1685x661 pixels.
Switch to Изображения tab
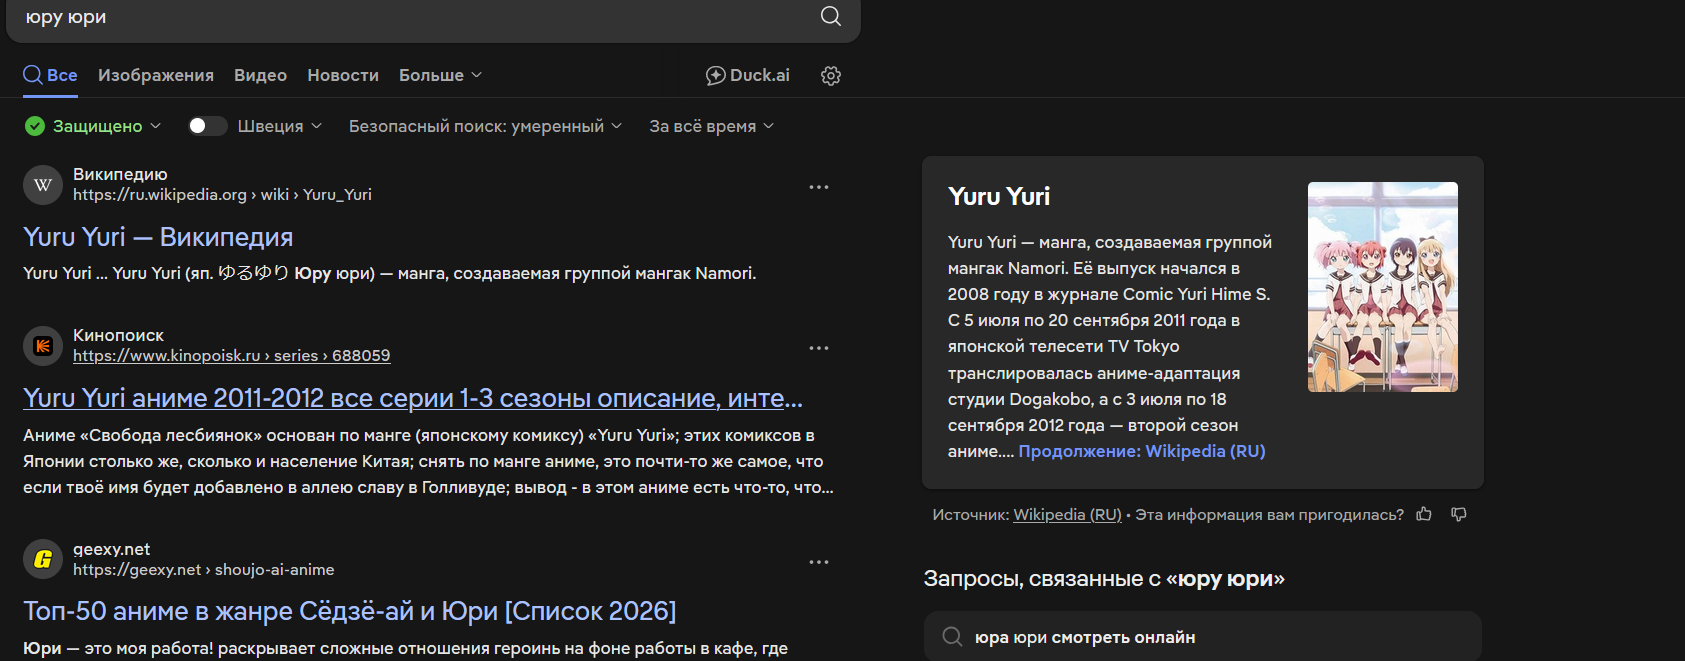[156, 75]
